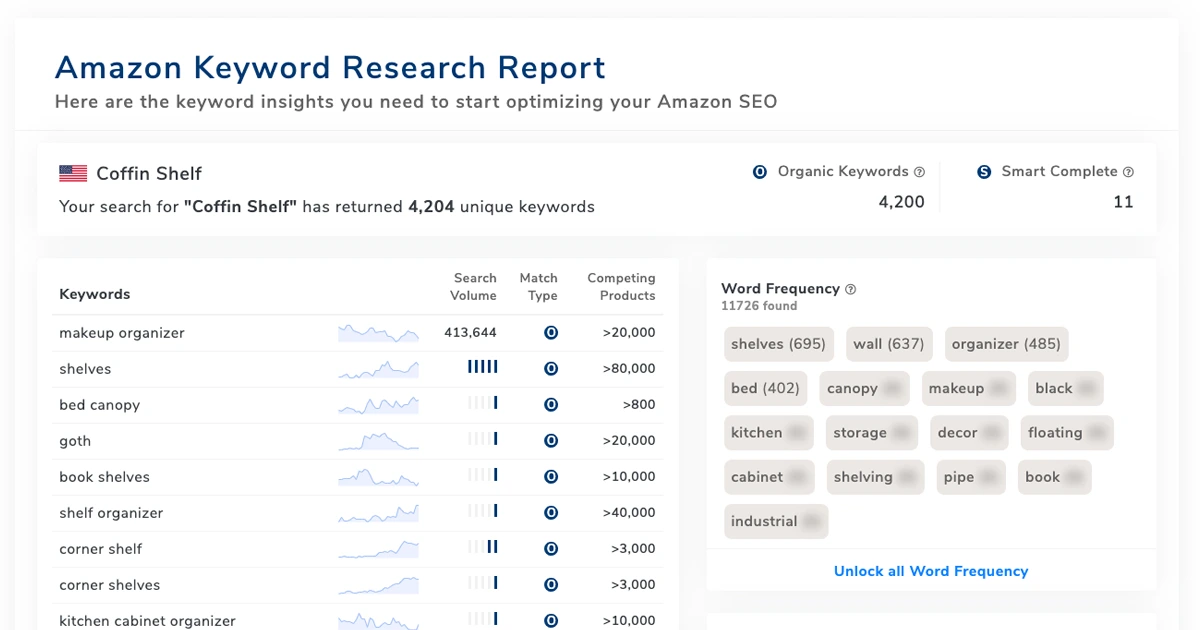Pick the "cabinet" word frequency chip
Image resolution: width=1200 pixels, height=630 pixels.
(770, 477)
